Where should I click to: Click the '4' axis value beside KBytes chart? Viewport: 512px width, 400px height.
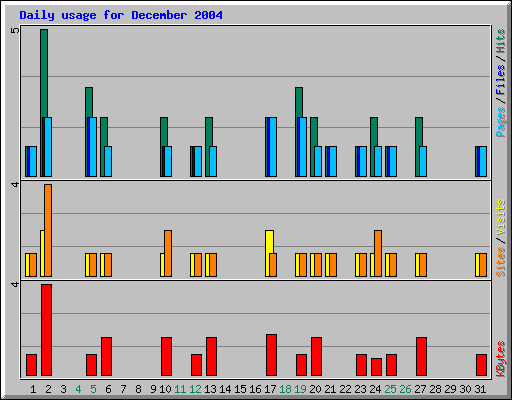point(15,284)
